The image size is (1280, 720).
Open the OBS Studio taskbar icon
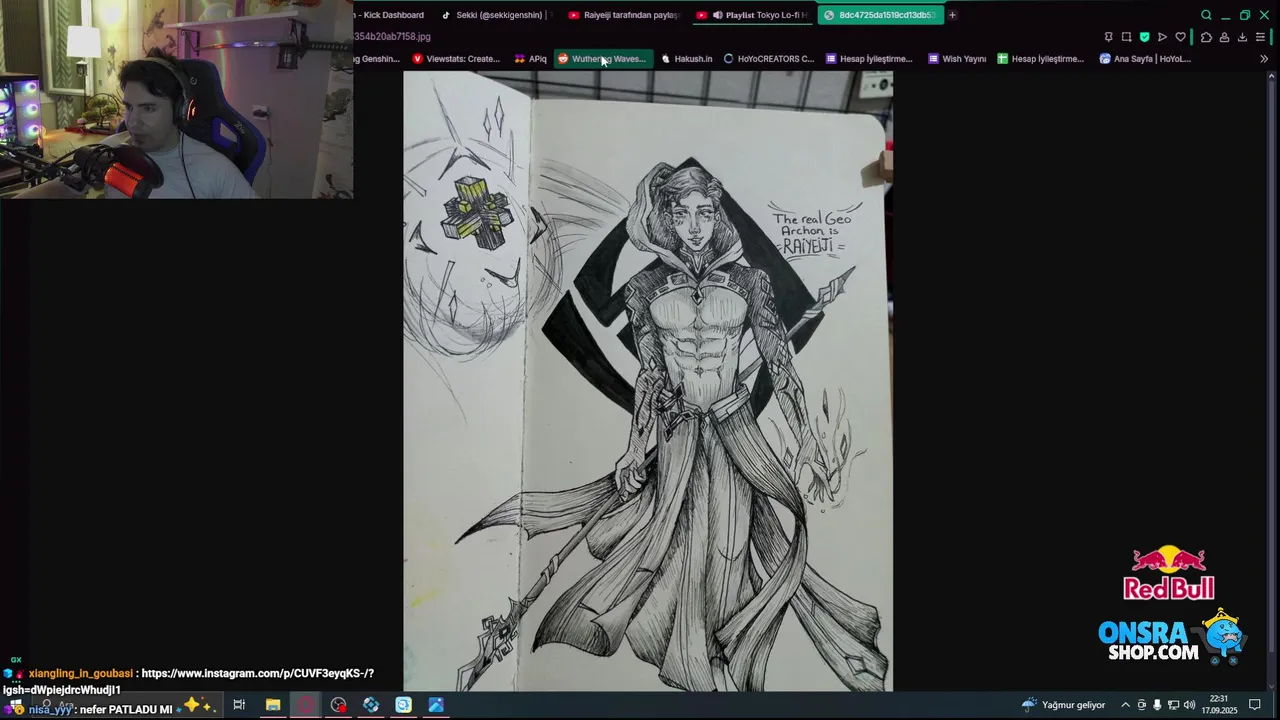pos(338,705)
